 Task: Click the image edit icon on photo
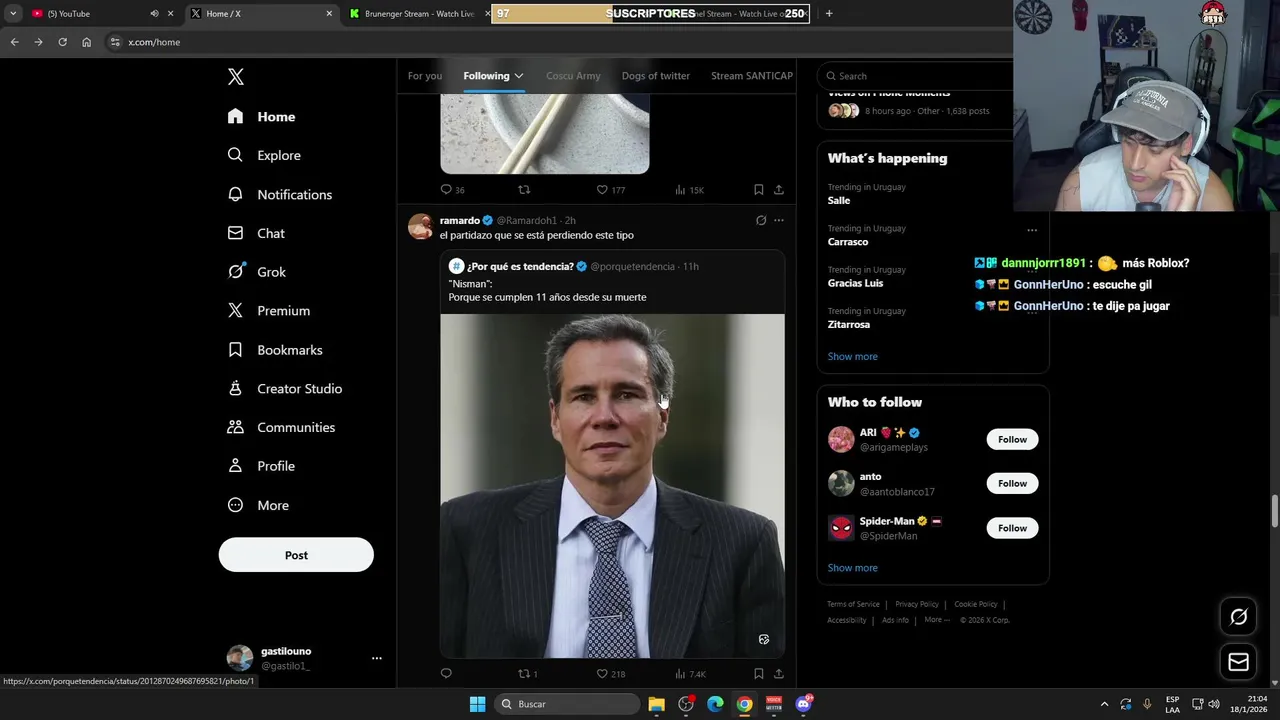(x=764, y=640)
